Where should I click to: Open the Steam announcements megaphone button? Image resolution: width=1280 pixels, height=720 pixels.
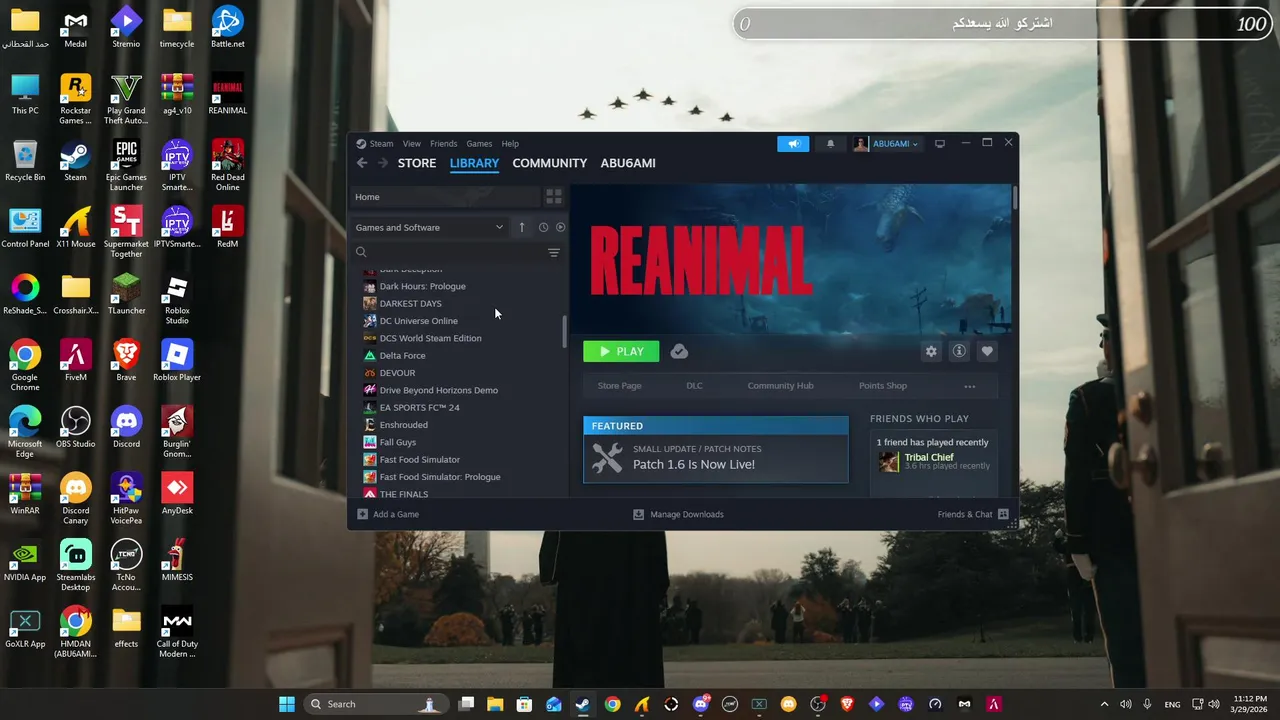click(x=793, y=144)
